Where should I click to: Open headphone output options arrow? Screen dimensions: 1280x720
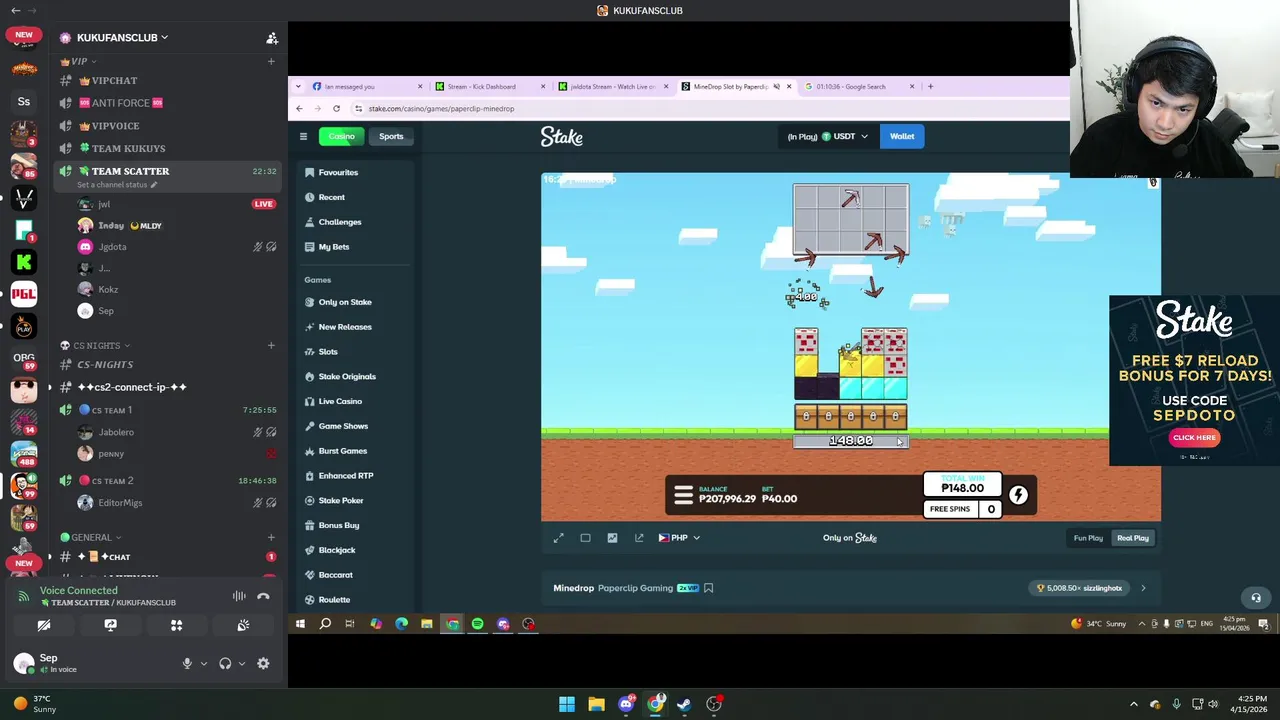[x=241, y=663]
